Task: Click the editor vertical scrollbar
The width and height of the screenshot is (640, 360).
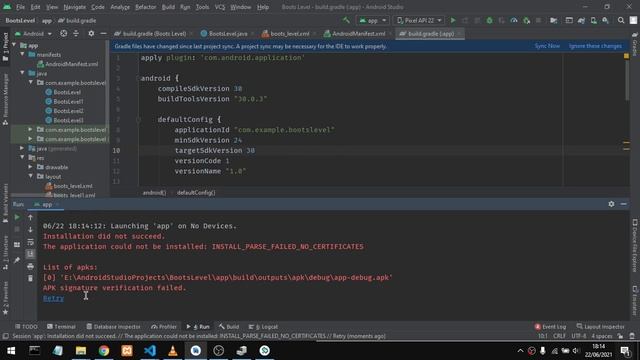Action: point(626,79)
